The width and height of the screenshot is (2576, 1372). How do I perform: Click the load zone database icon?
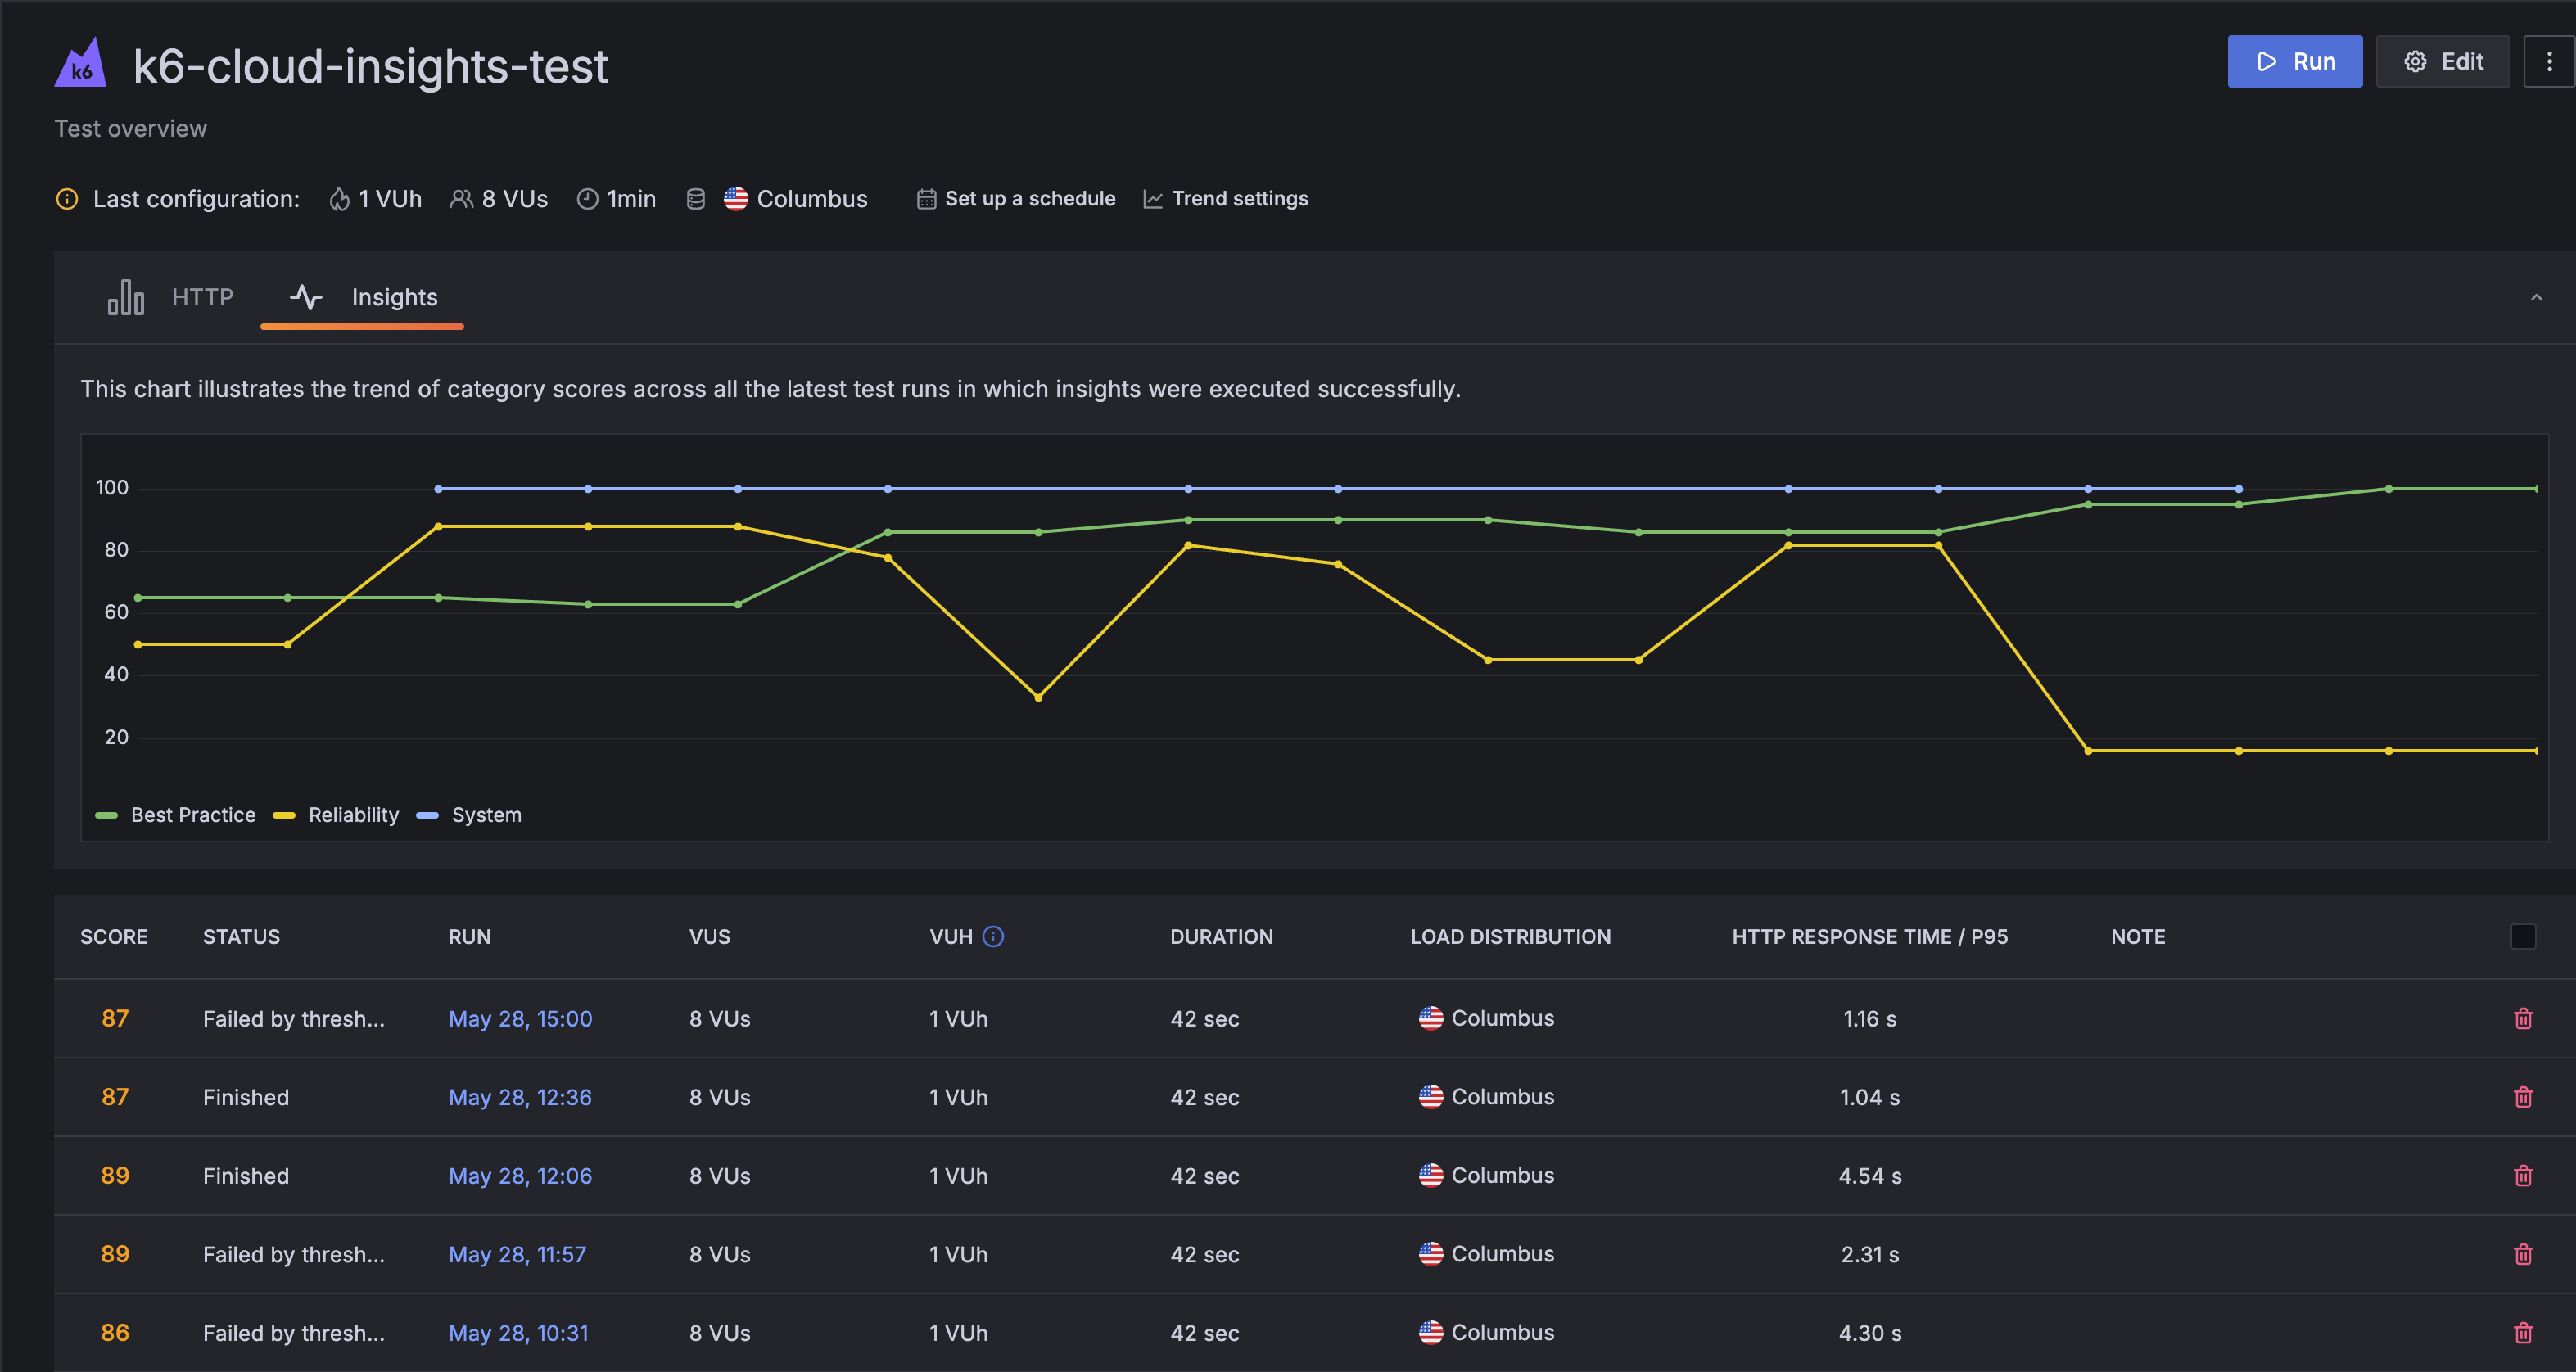696,198
